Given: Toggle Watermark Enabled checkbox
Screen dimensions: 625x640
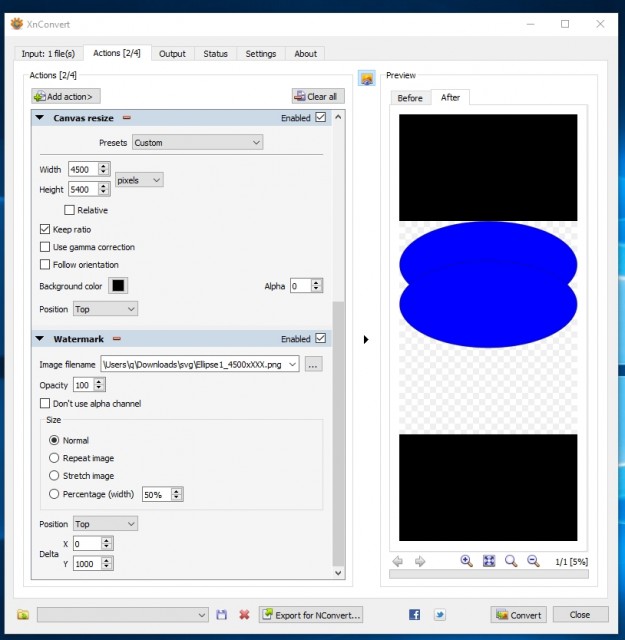Looking at the screenshot, I should point(321,338).
